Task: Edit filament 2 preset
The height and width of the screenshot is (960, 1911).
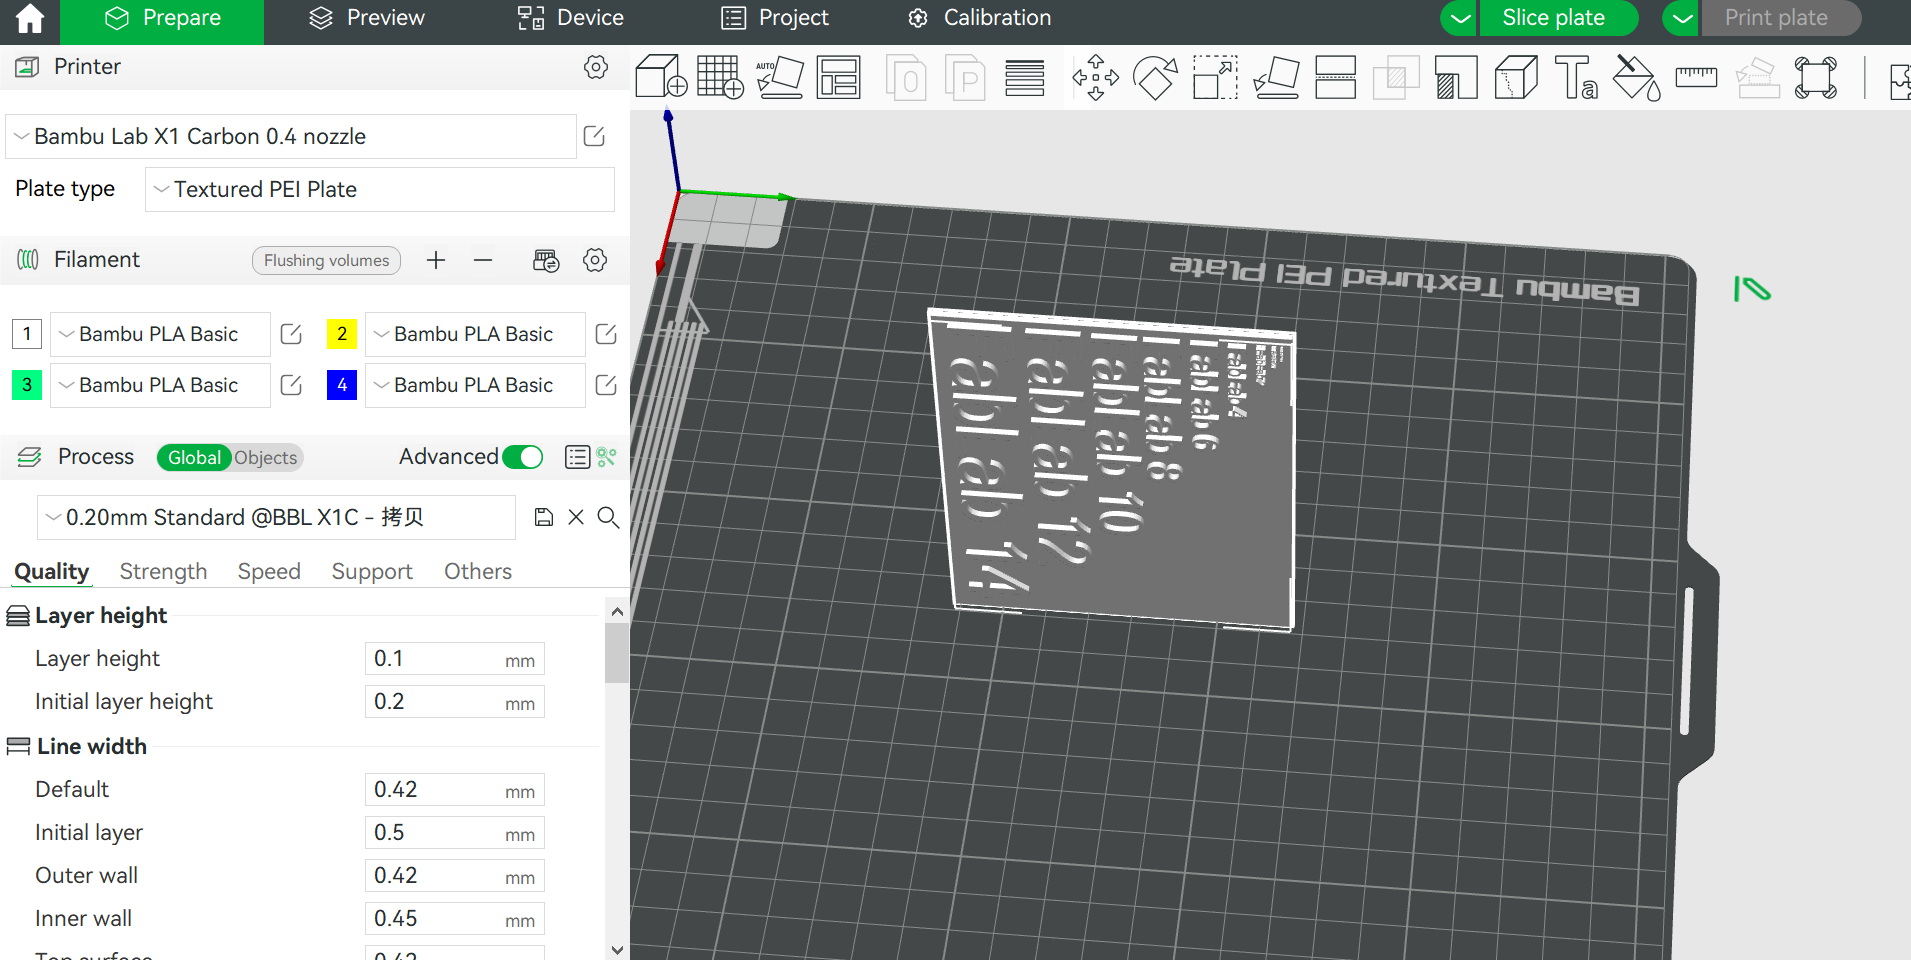Action: coord(606,334)
